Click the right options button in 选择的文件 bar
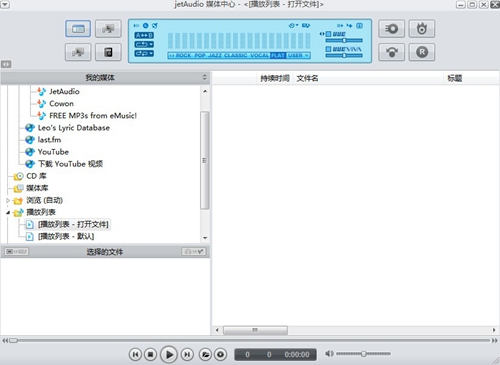 194,252
